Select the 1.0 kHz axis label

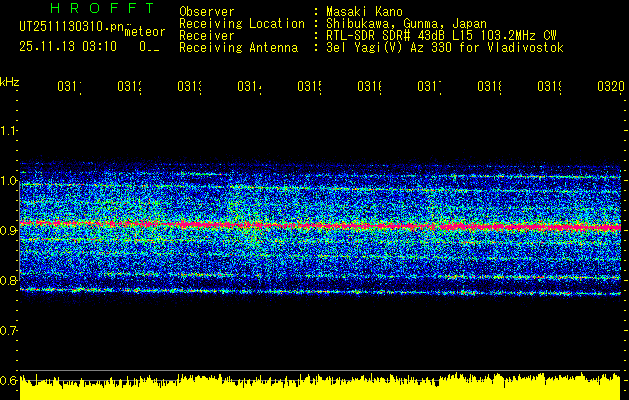pyautogui.click(x=9, y=181)
